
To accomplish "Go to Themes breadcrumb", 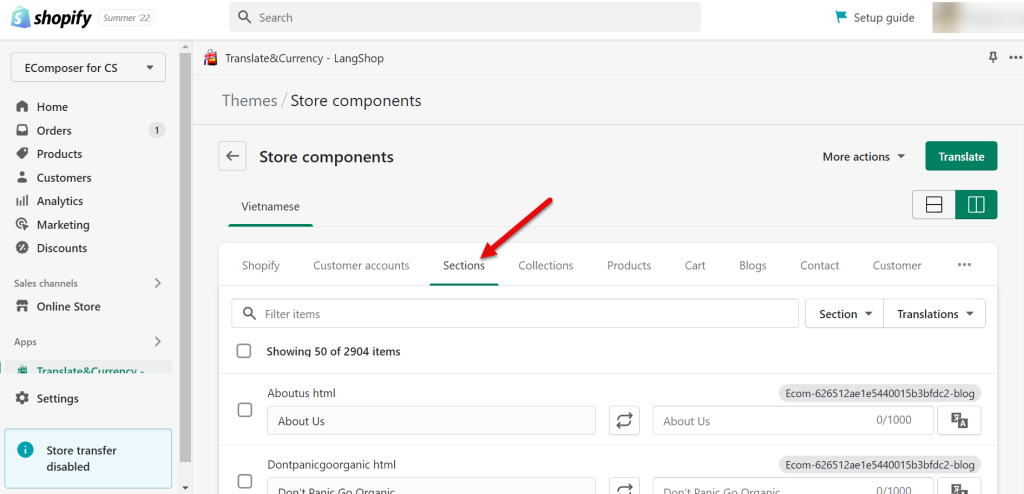I will (249, 101).
